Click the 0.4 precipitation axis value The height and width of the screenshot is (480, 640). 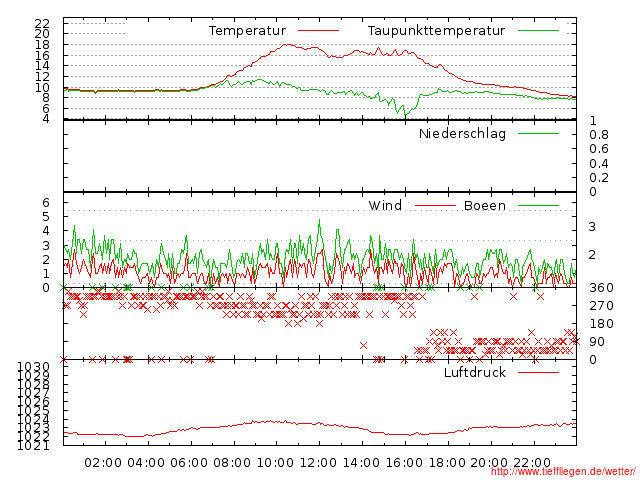[599, 164]
